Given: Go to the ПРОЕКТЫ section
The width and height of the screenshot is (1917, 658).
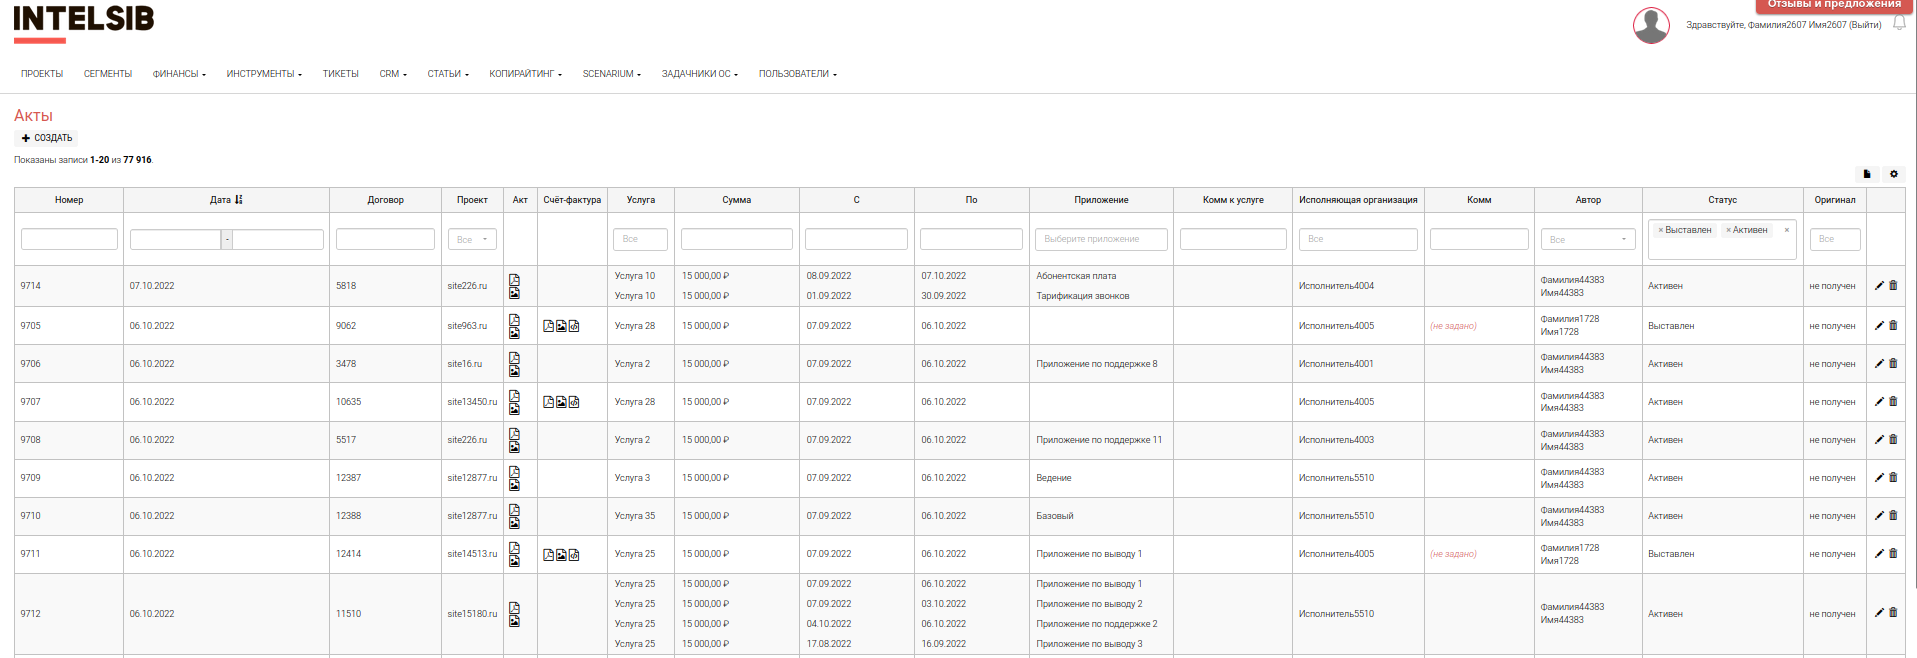Looking at the screenshot, I should click(x=42, y=74).
